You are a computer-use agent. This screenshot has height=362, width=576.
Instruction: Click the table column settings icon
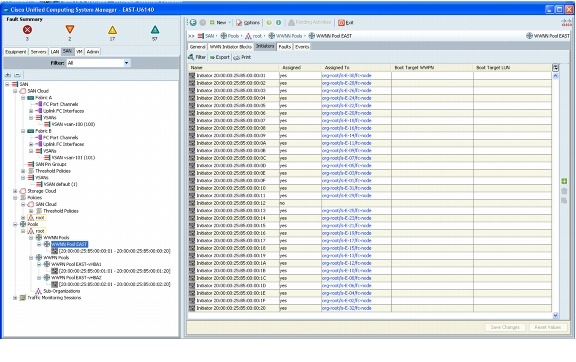click(555, 68)
